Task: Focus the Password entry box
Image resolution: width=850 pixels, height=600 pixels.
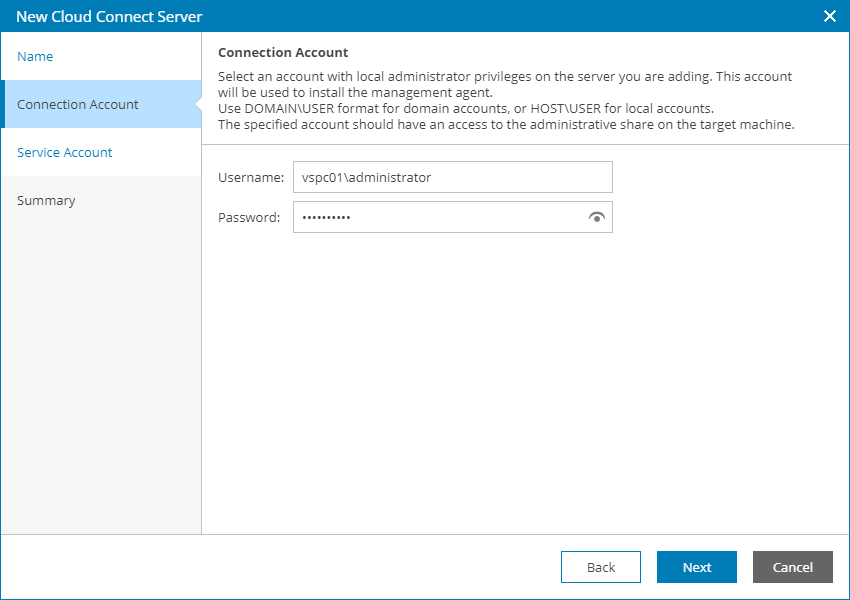Action: tap(440, 217)
